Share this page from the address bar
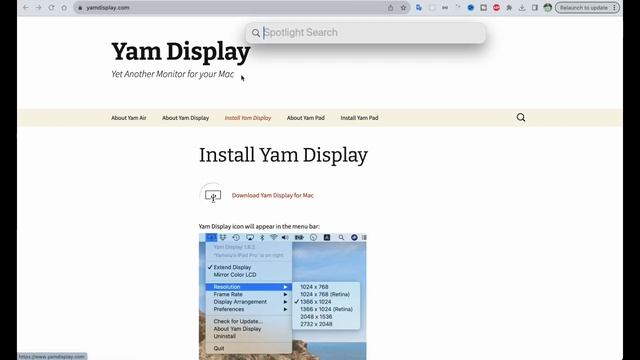Screen dimensions: 640x360 [391, 8]
